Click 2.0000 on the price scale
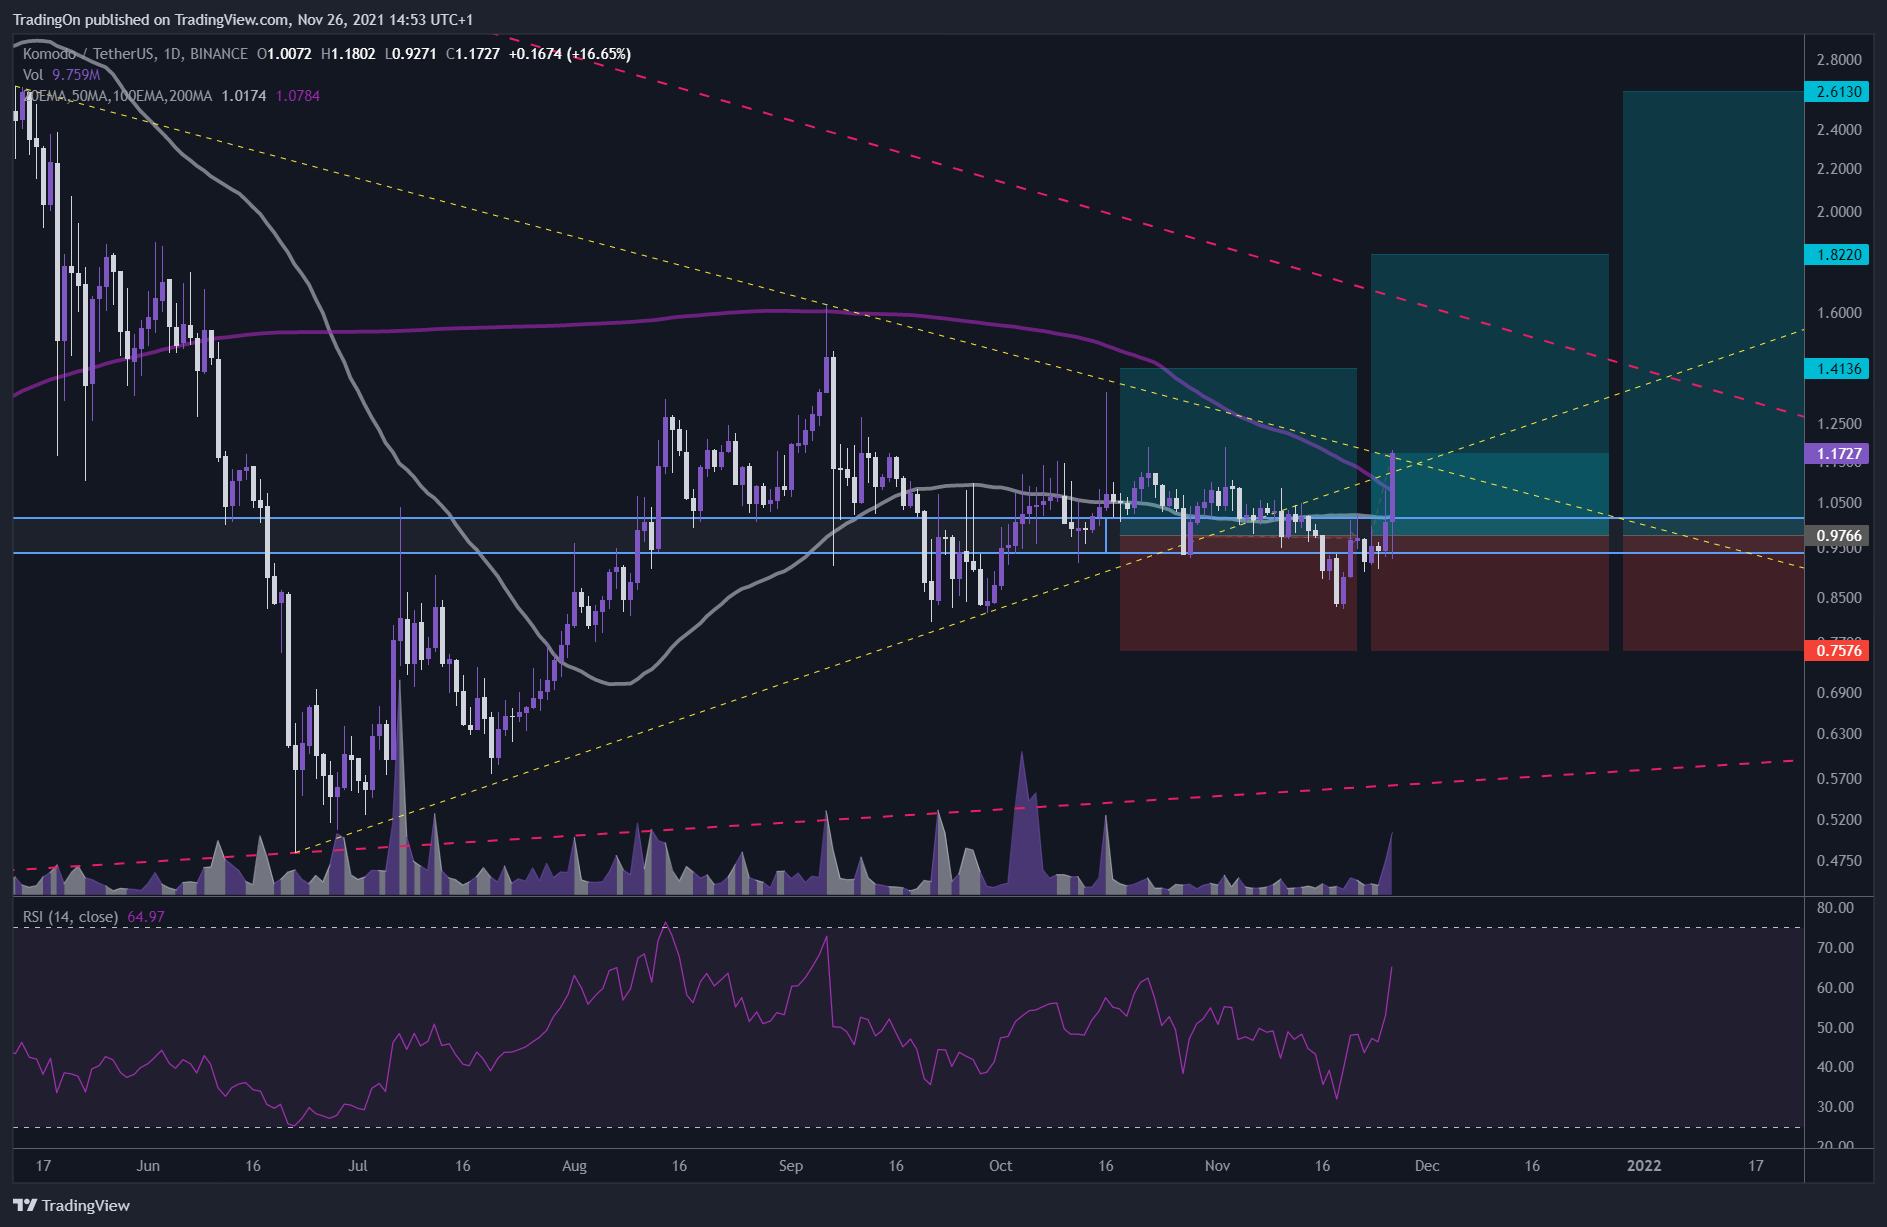The width and height of the screenshot is (1887, 1227). point(1839,212)
